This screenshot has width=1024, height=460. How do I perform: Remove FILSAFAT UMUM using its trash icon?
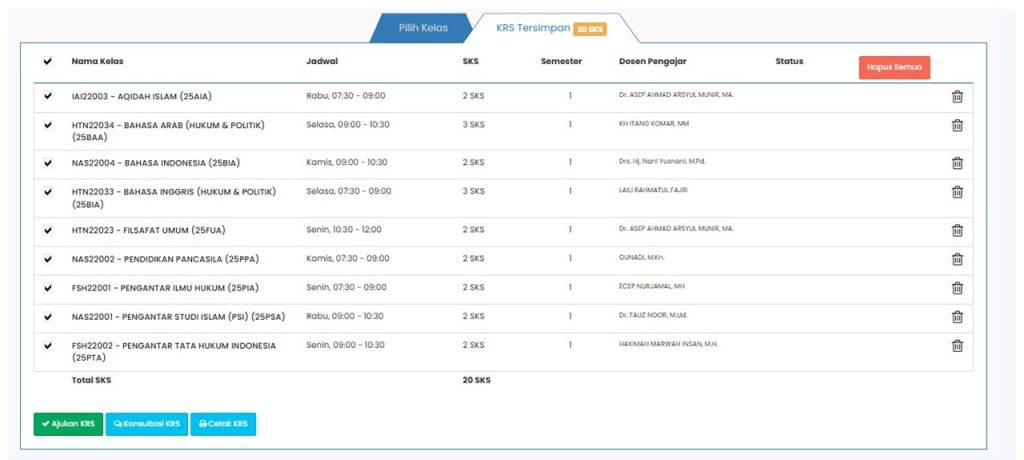coord(957,230)
